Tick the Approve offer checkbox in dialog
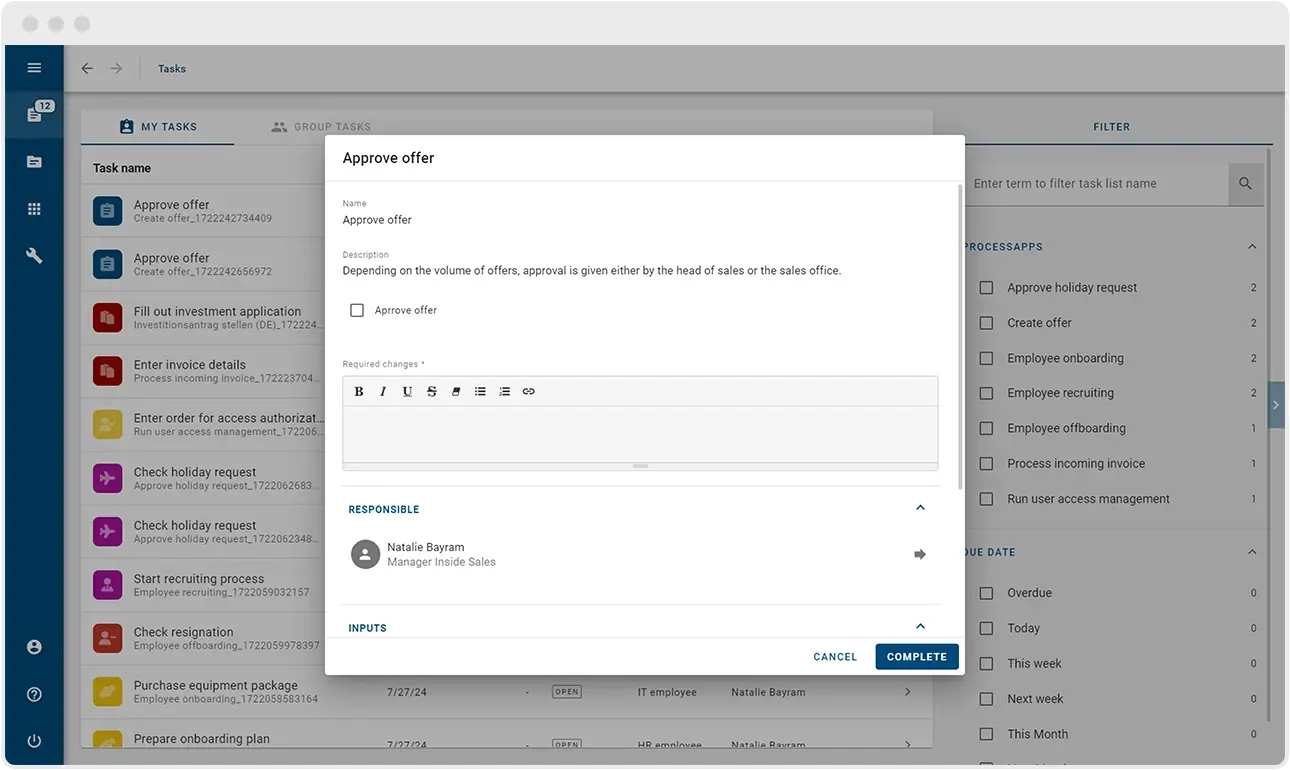 357,310
